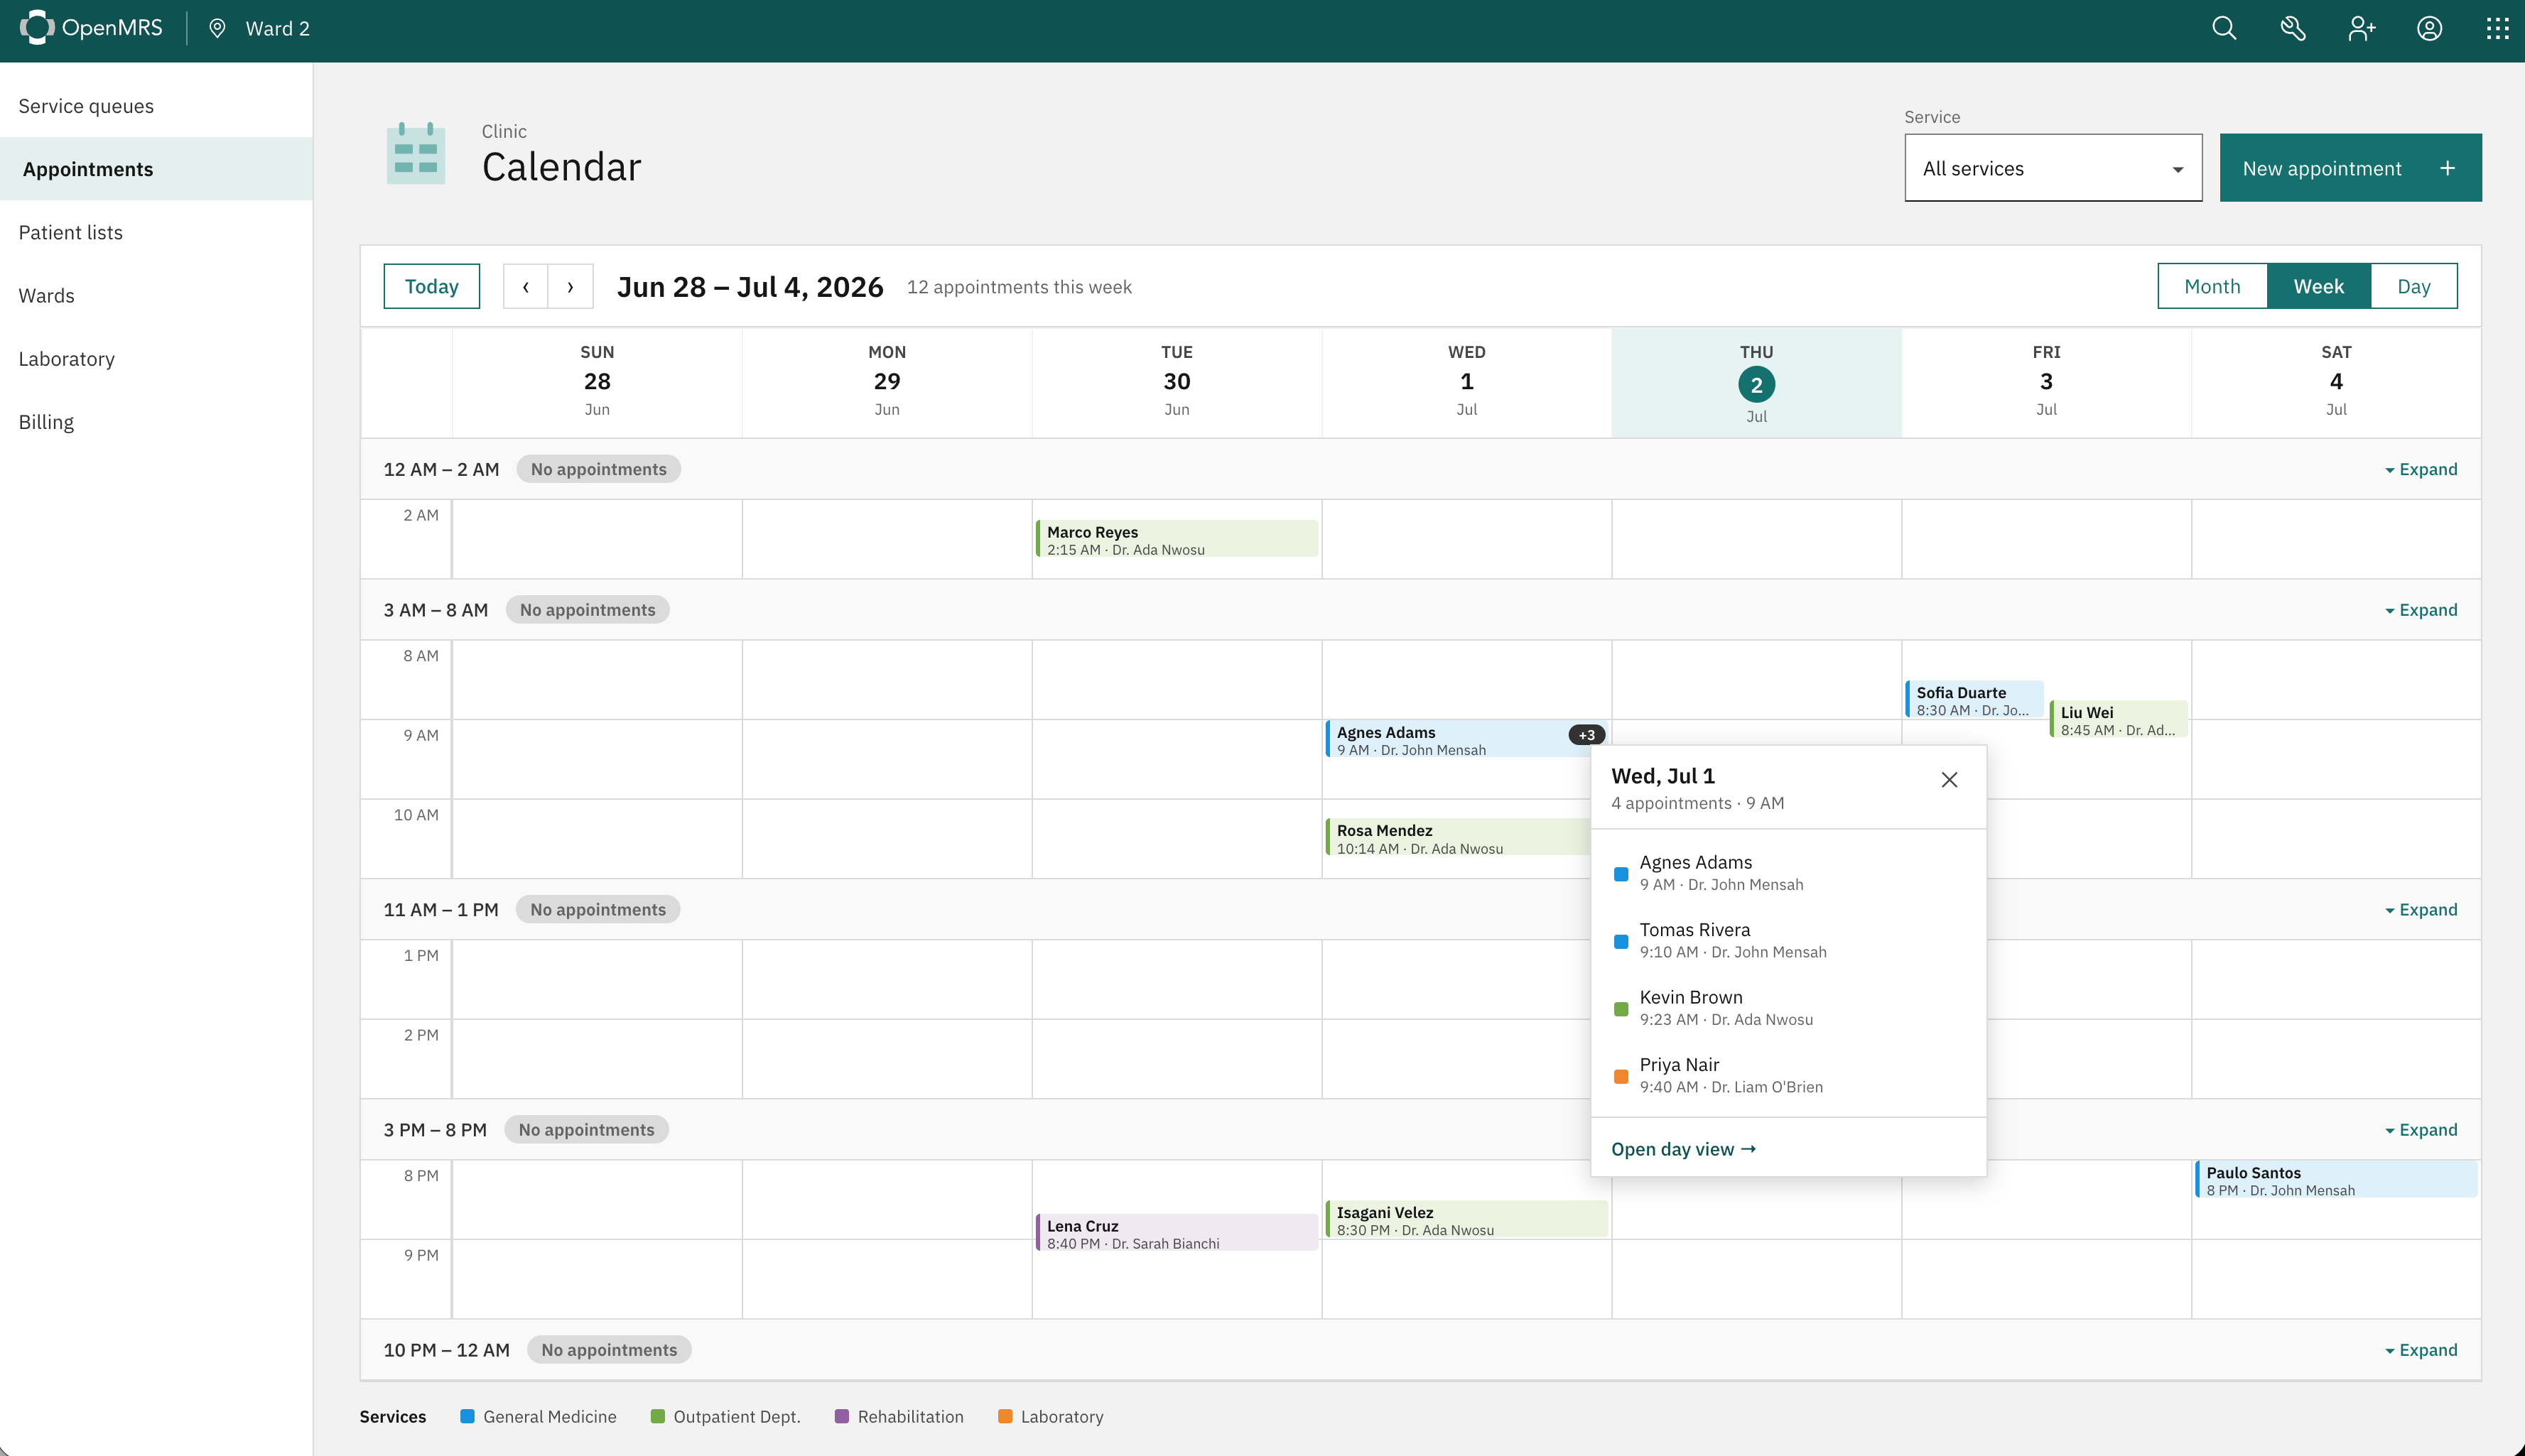The image size is (2525, 1456).
Task: Expand the 11 AM – 1 PM time block
Action: click(2420, 910)
